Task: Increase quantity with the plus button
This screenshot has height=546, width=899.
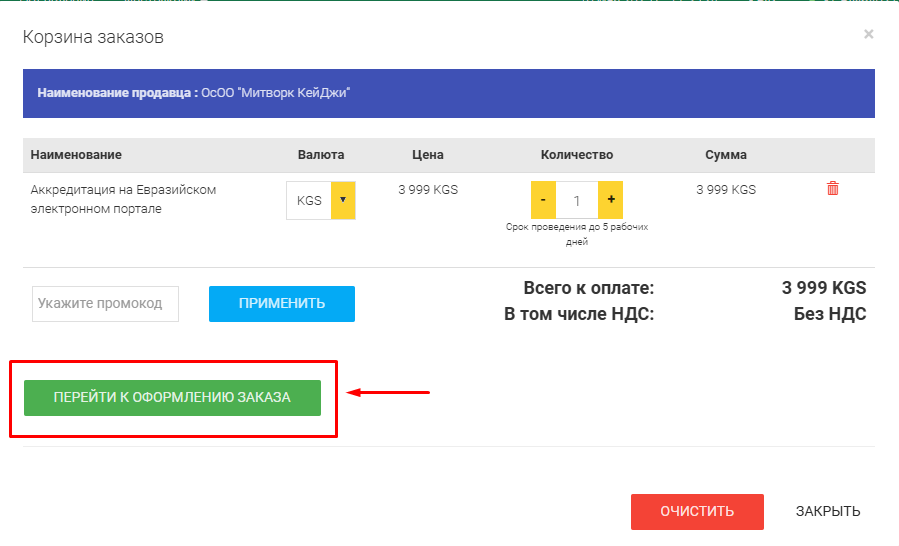Action: click(x=611, y=200)
